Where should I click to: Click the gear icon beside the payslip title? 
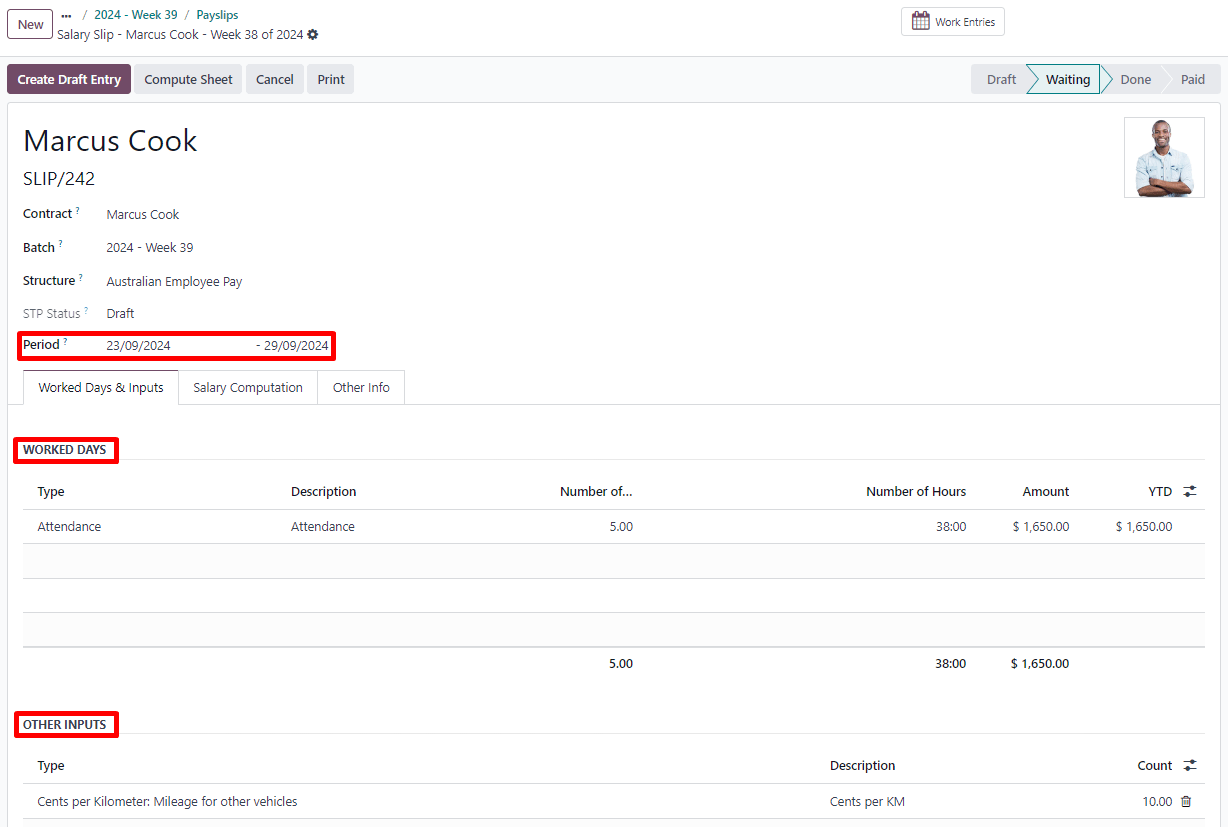313,35
